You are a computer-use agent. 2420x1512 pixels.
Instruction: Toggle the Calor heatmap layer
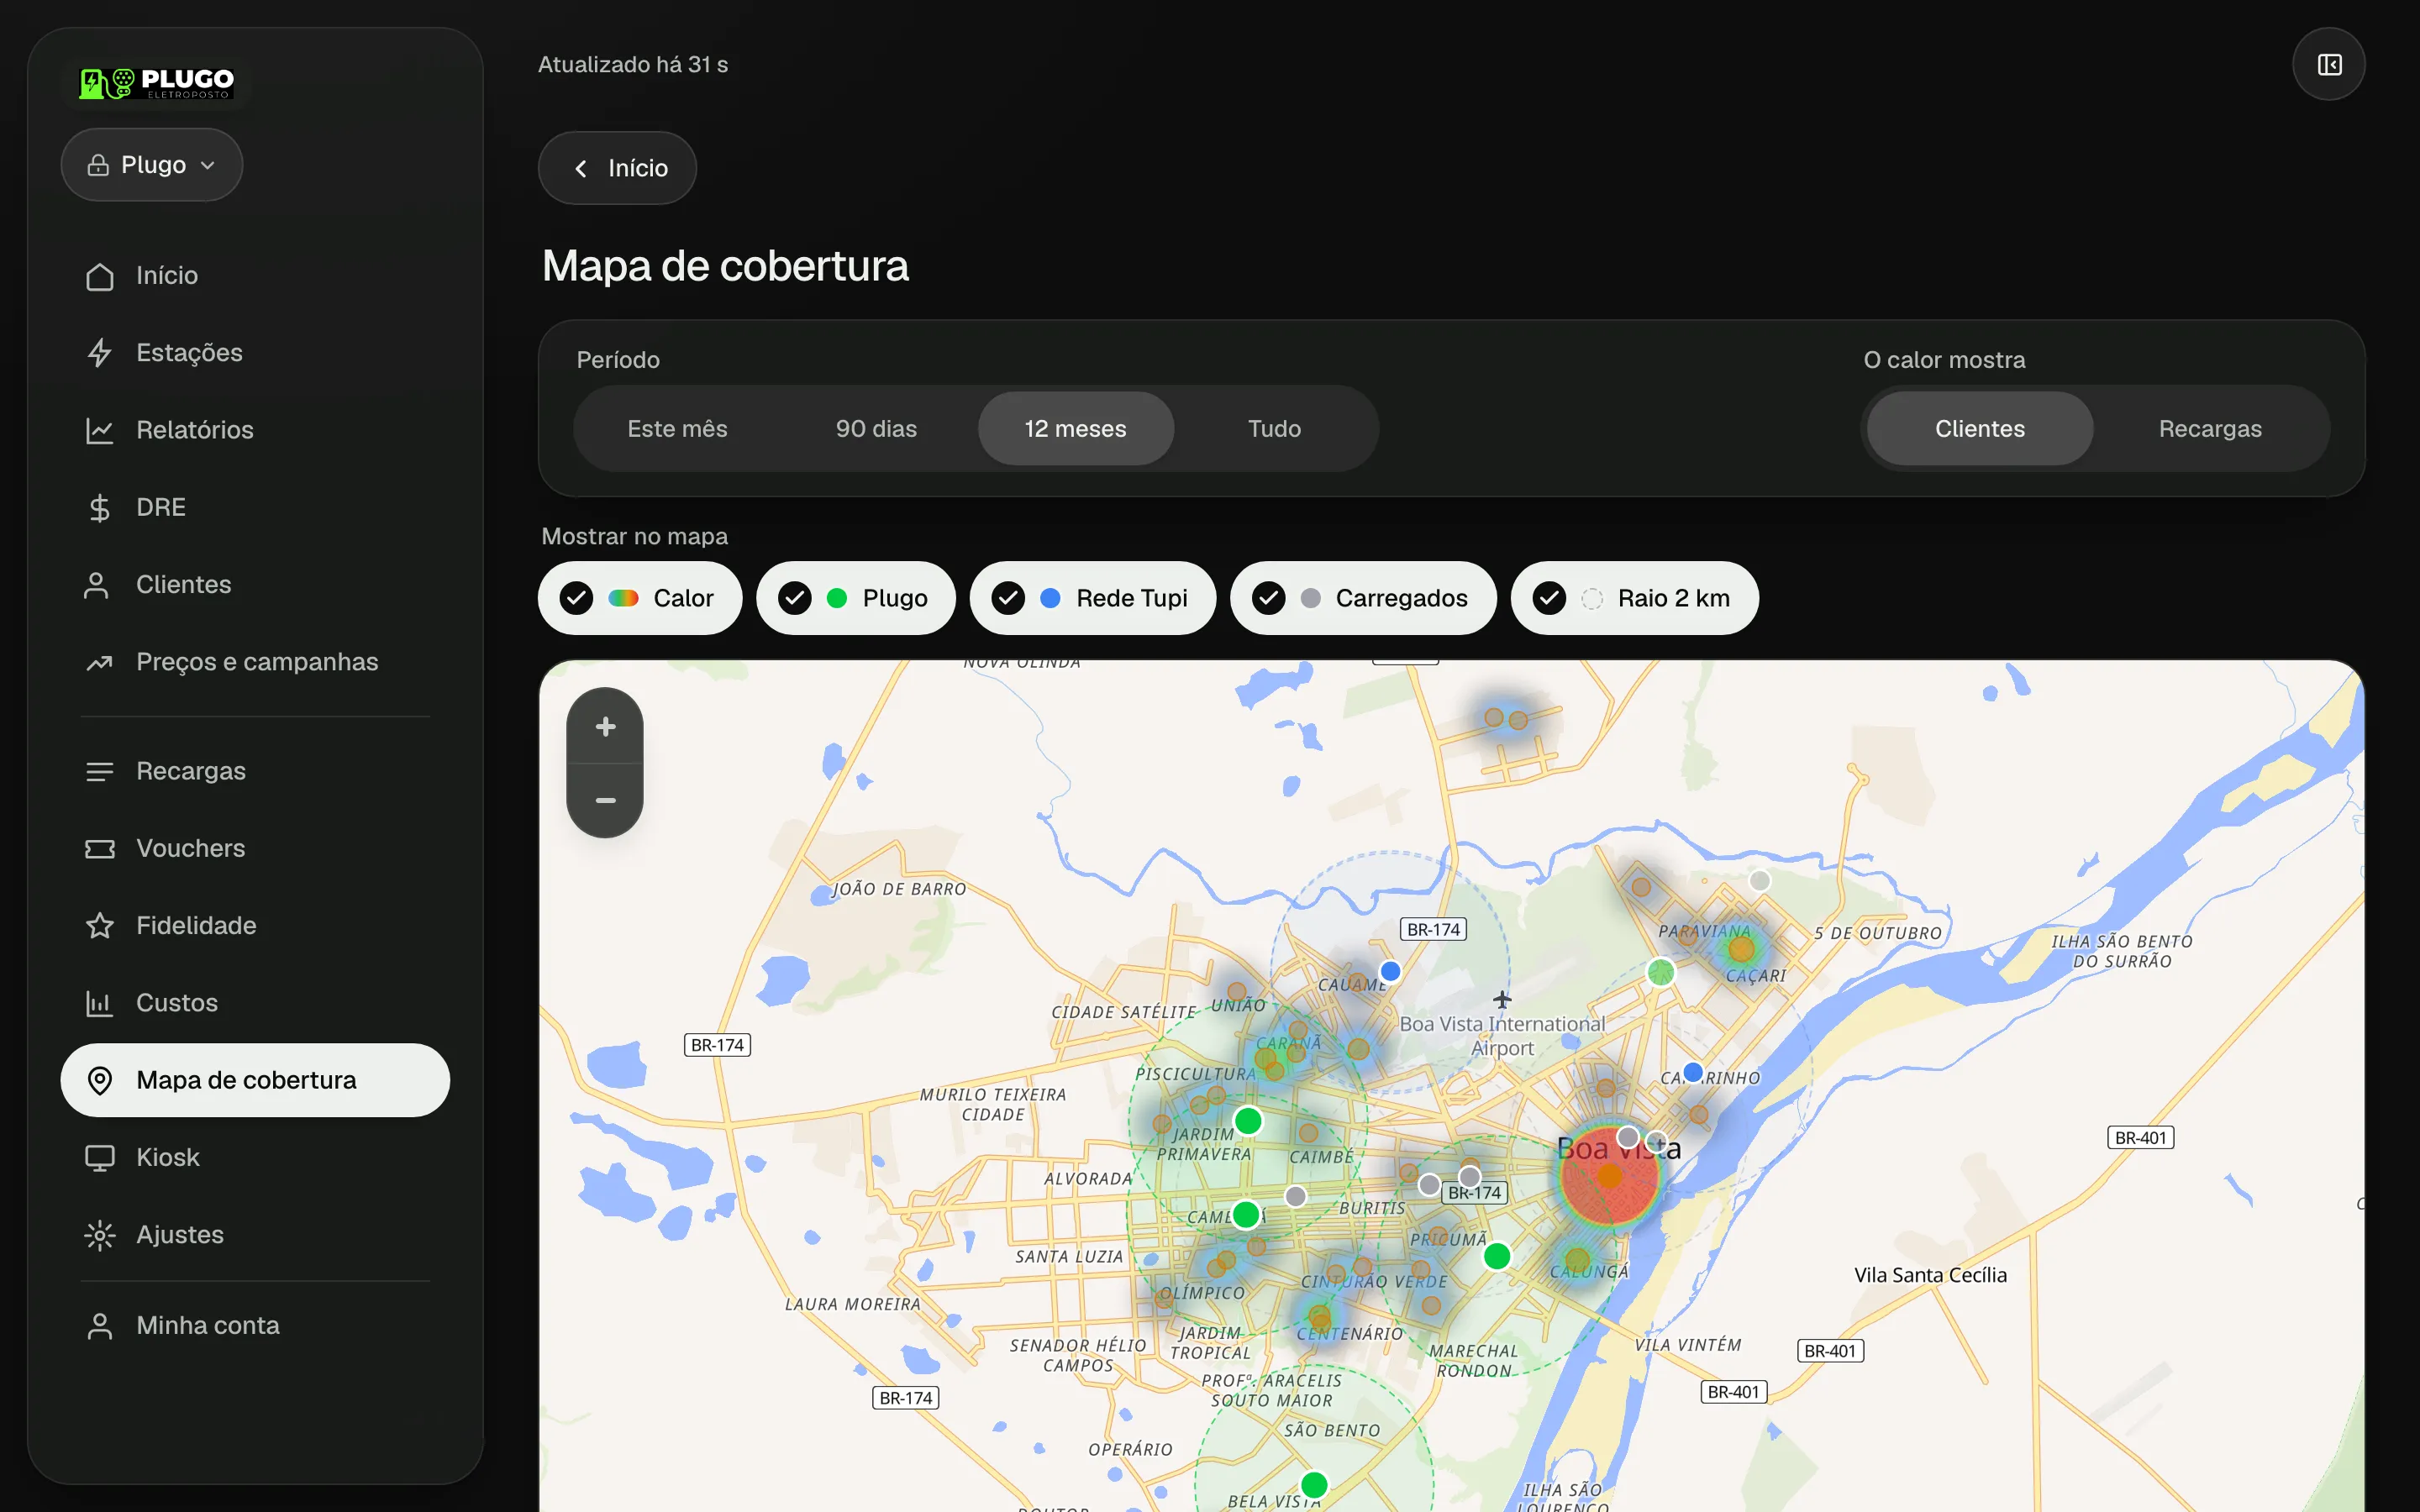pos(640,598)
